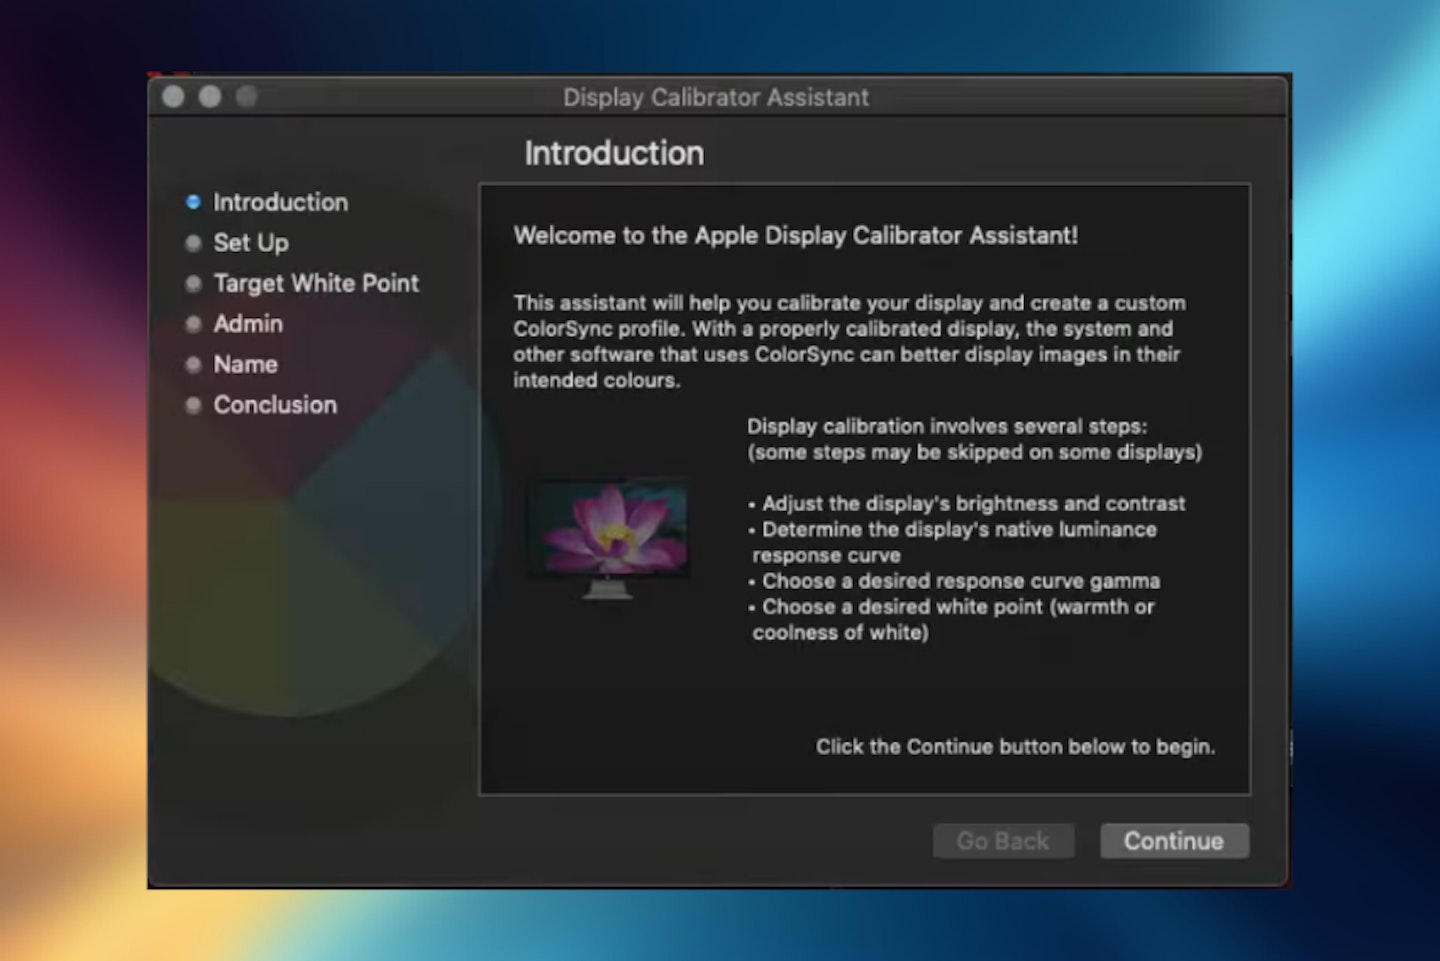
Task: Click 'Choose a desired response curve gamma' bullet
Action: 955,581
